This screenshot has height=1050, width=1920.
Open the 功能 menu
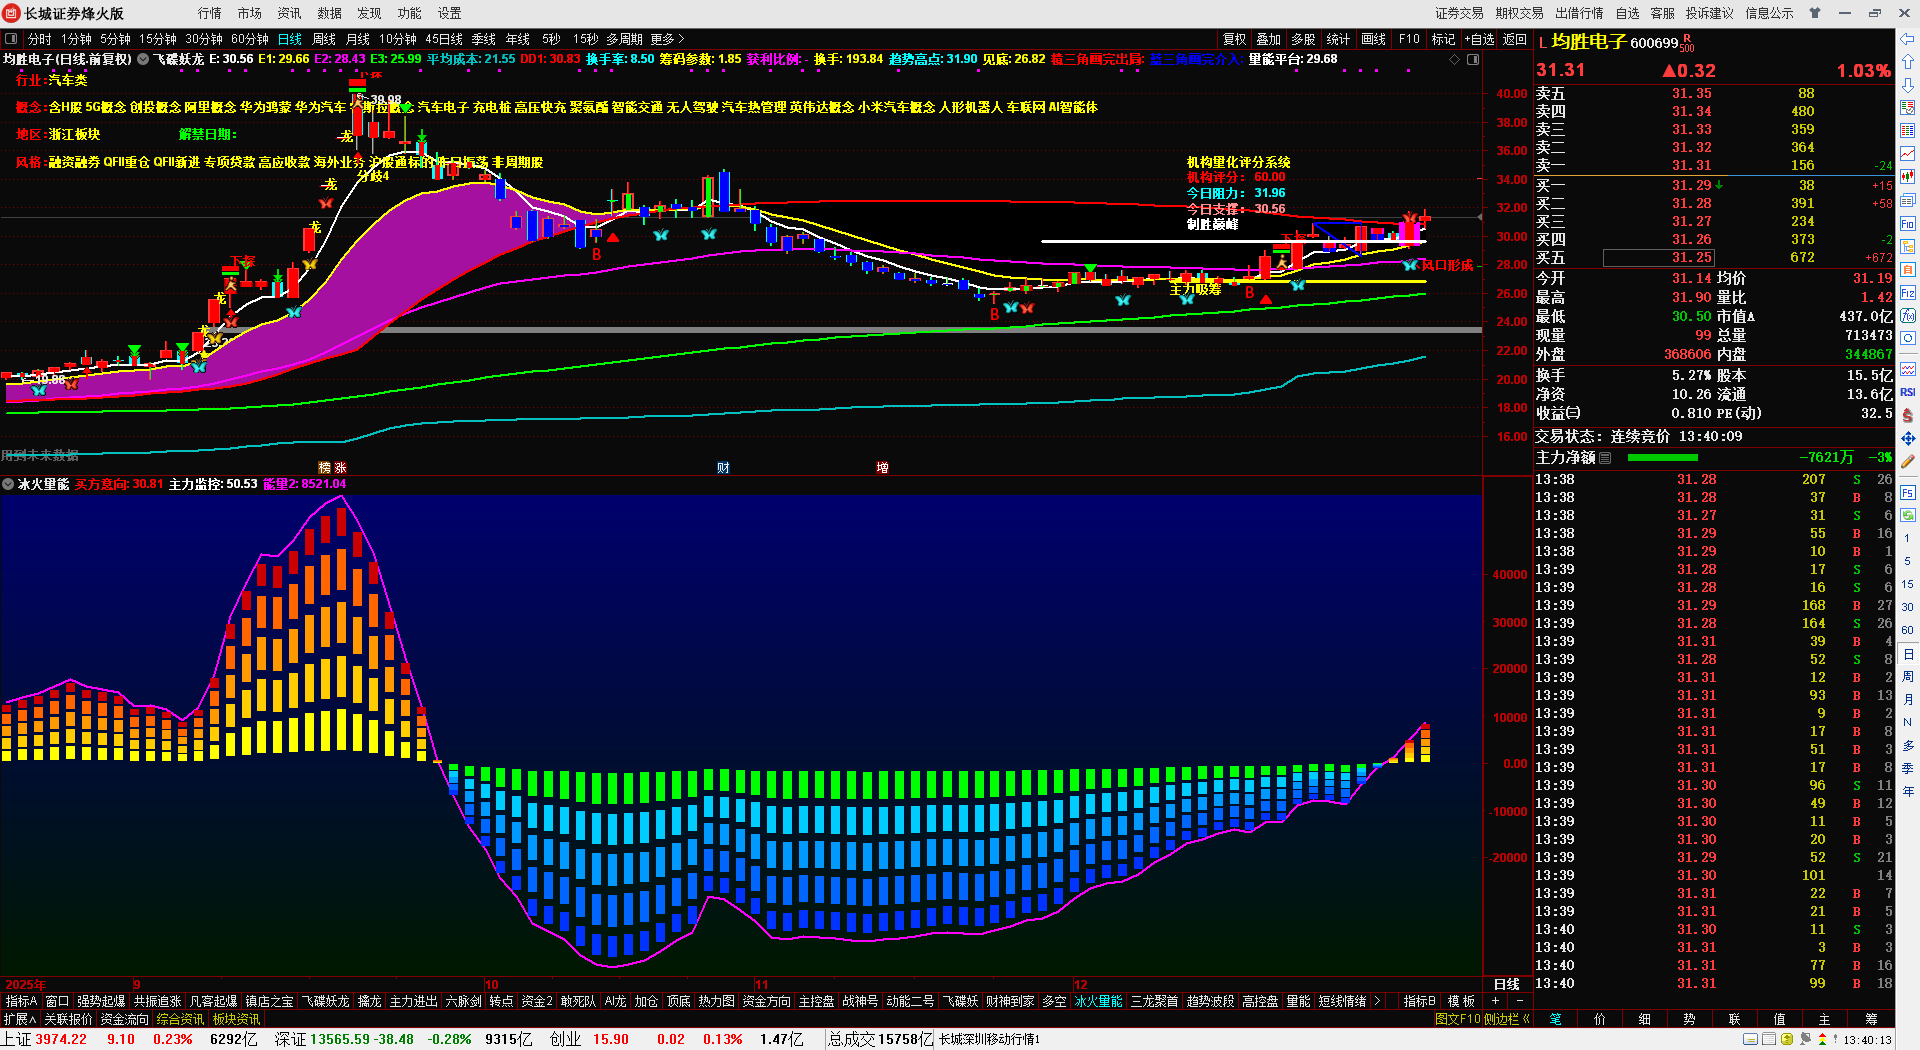click(x=410, y=13)
